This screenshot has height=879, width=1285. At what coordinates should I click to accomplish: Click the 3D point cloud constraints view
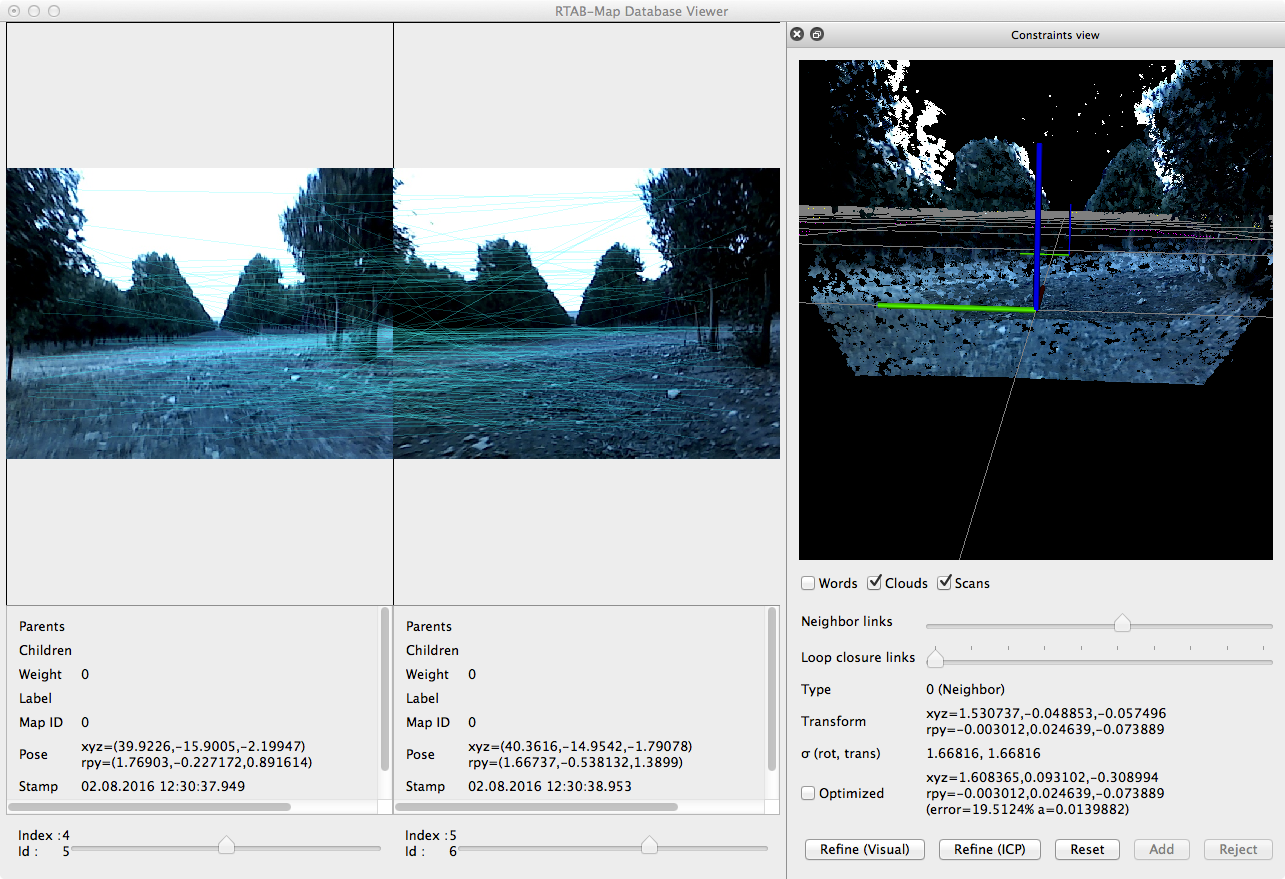tap(1035, 310)
